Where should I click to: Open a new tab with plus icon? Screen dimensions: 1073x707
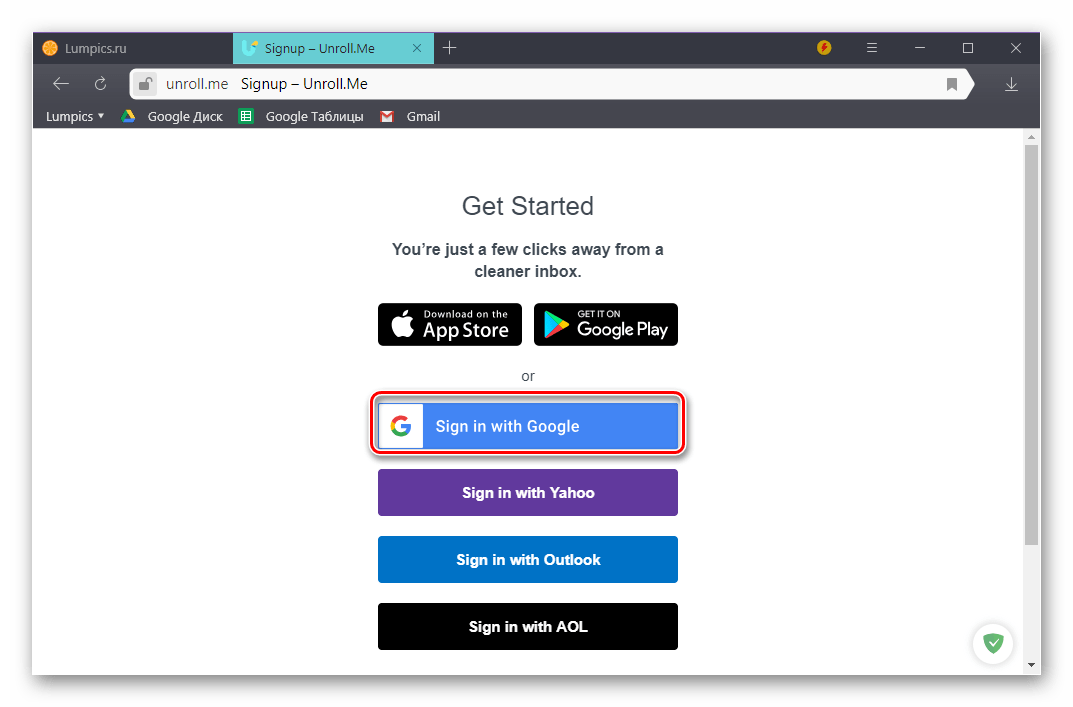click(450, 48)
